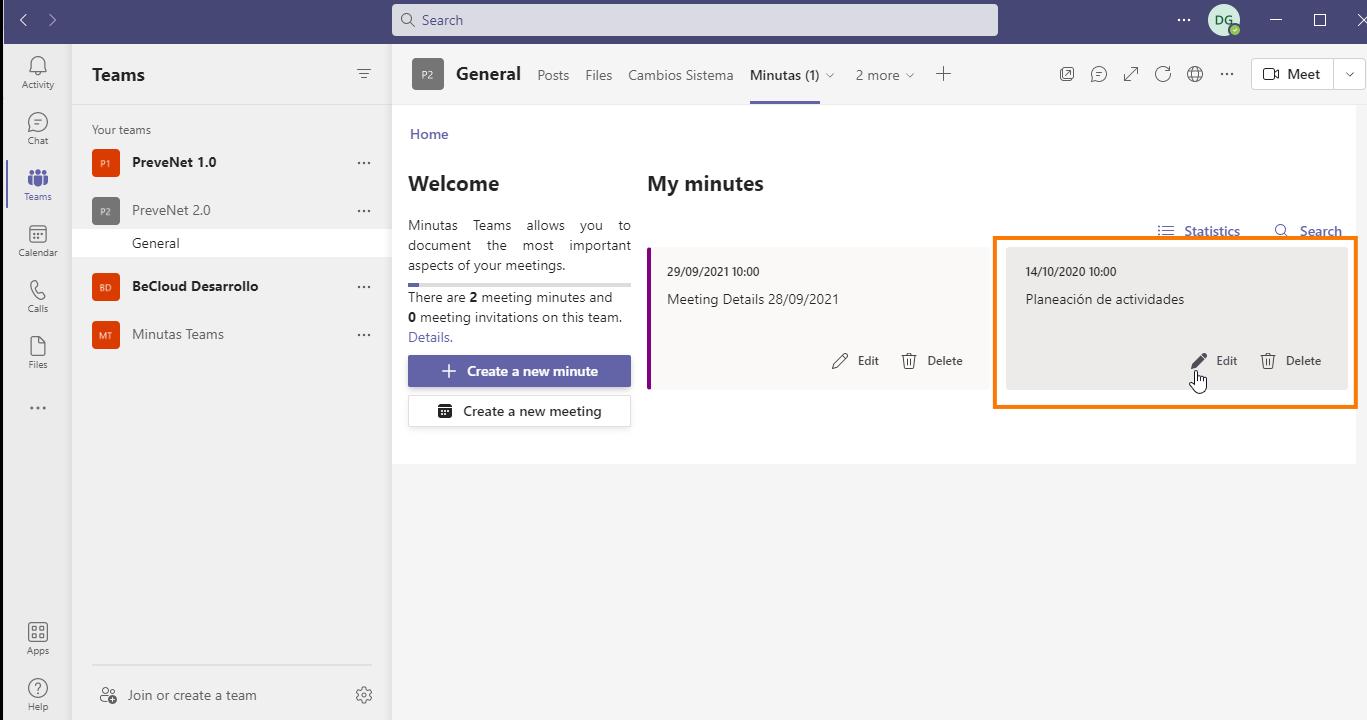Open more tab options ellipsis in header
The image size is (1367, 720).
[1227, 74]
